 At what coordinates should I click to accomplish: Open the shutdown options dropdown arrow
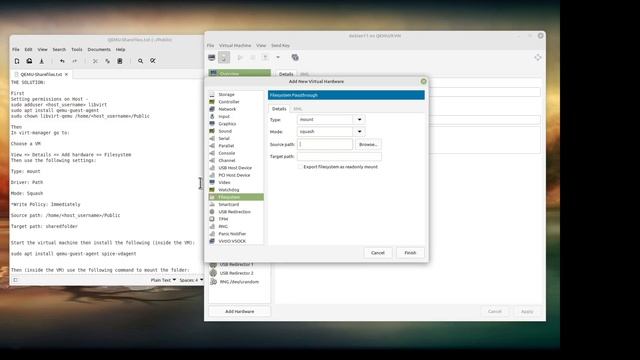click(x=278, y=58)
